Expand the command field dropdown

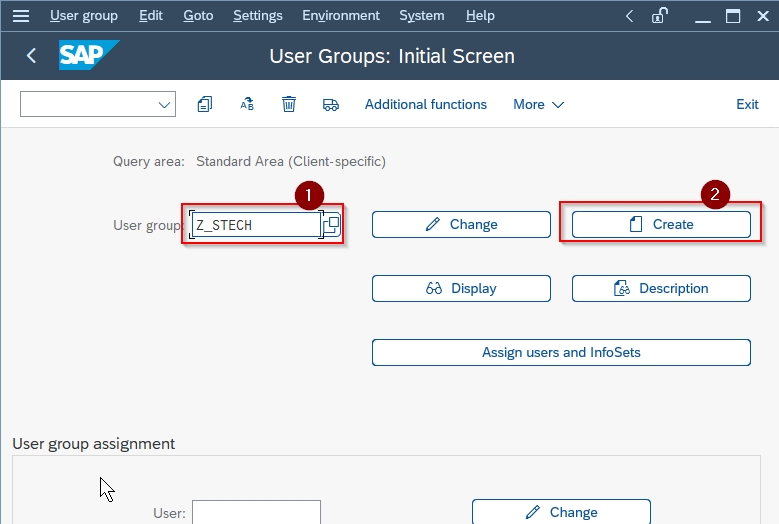pos(164,105)
